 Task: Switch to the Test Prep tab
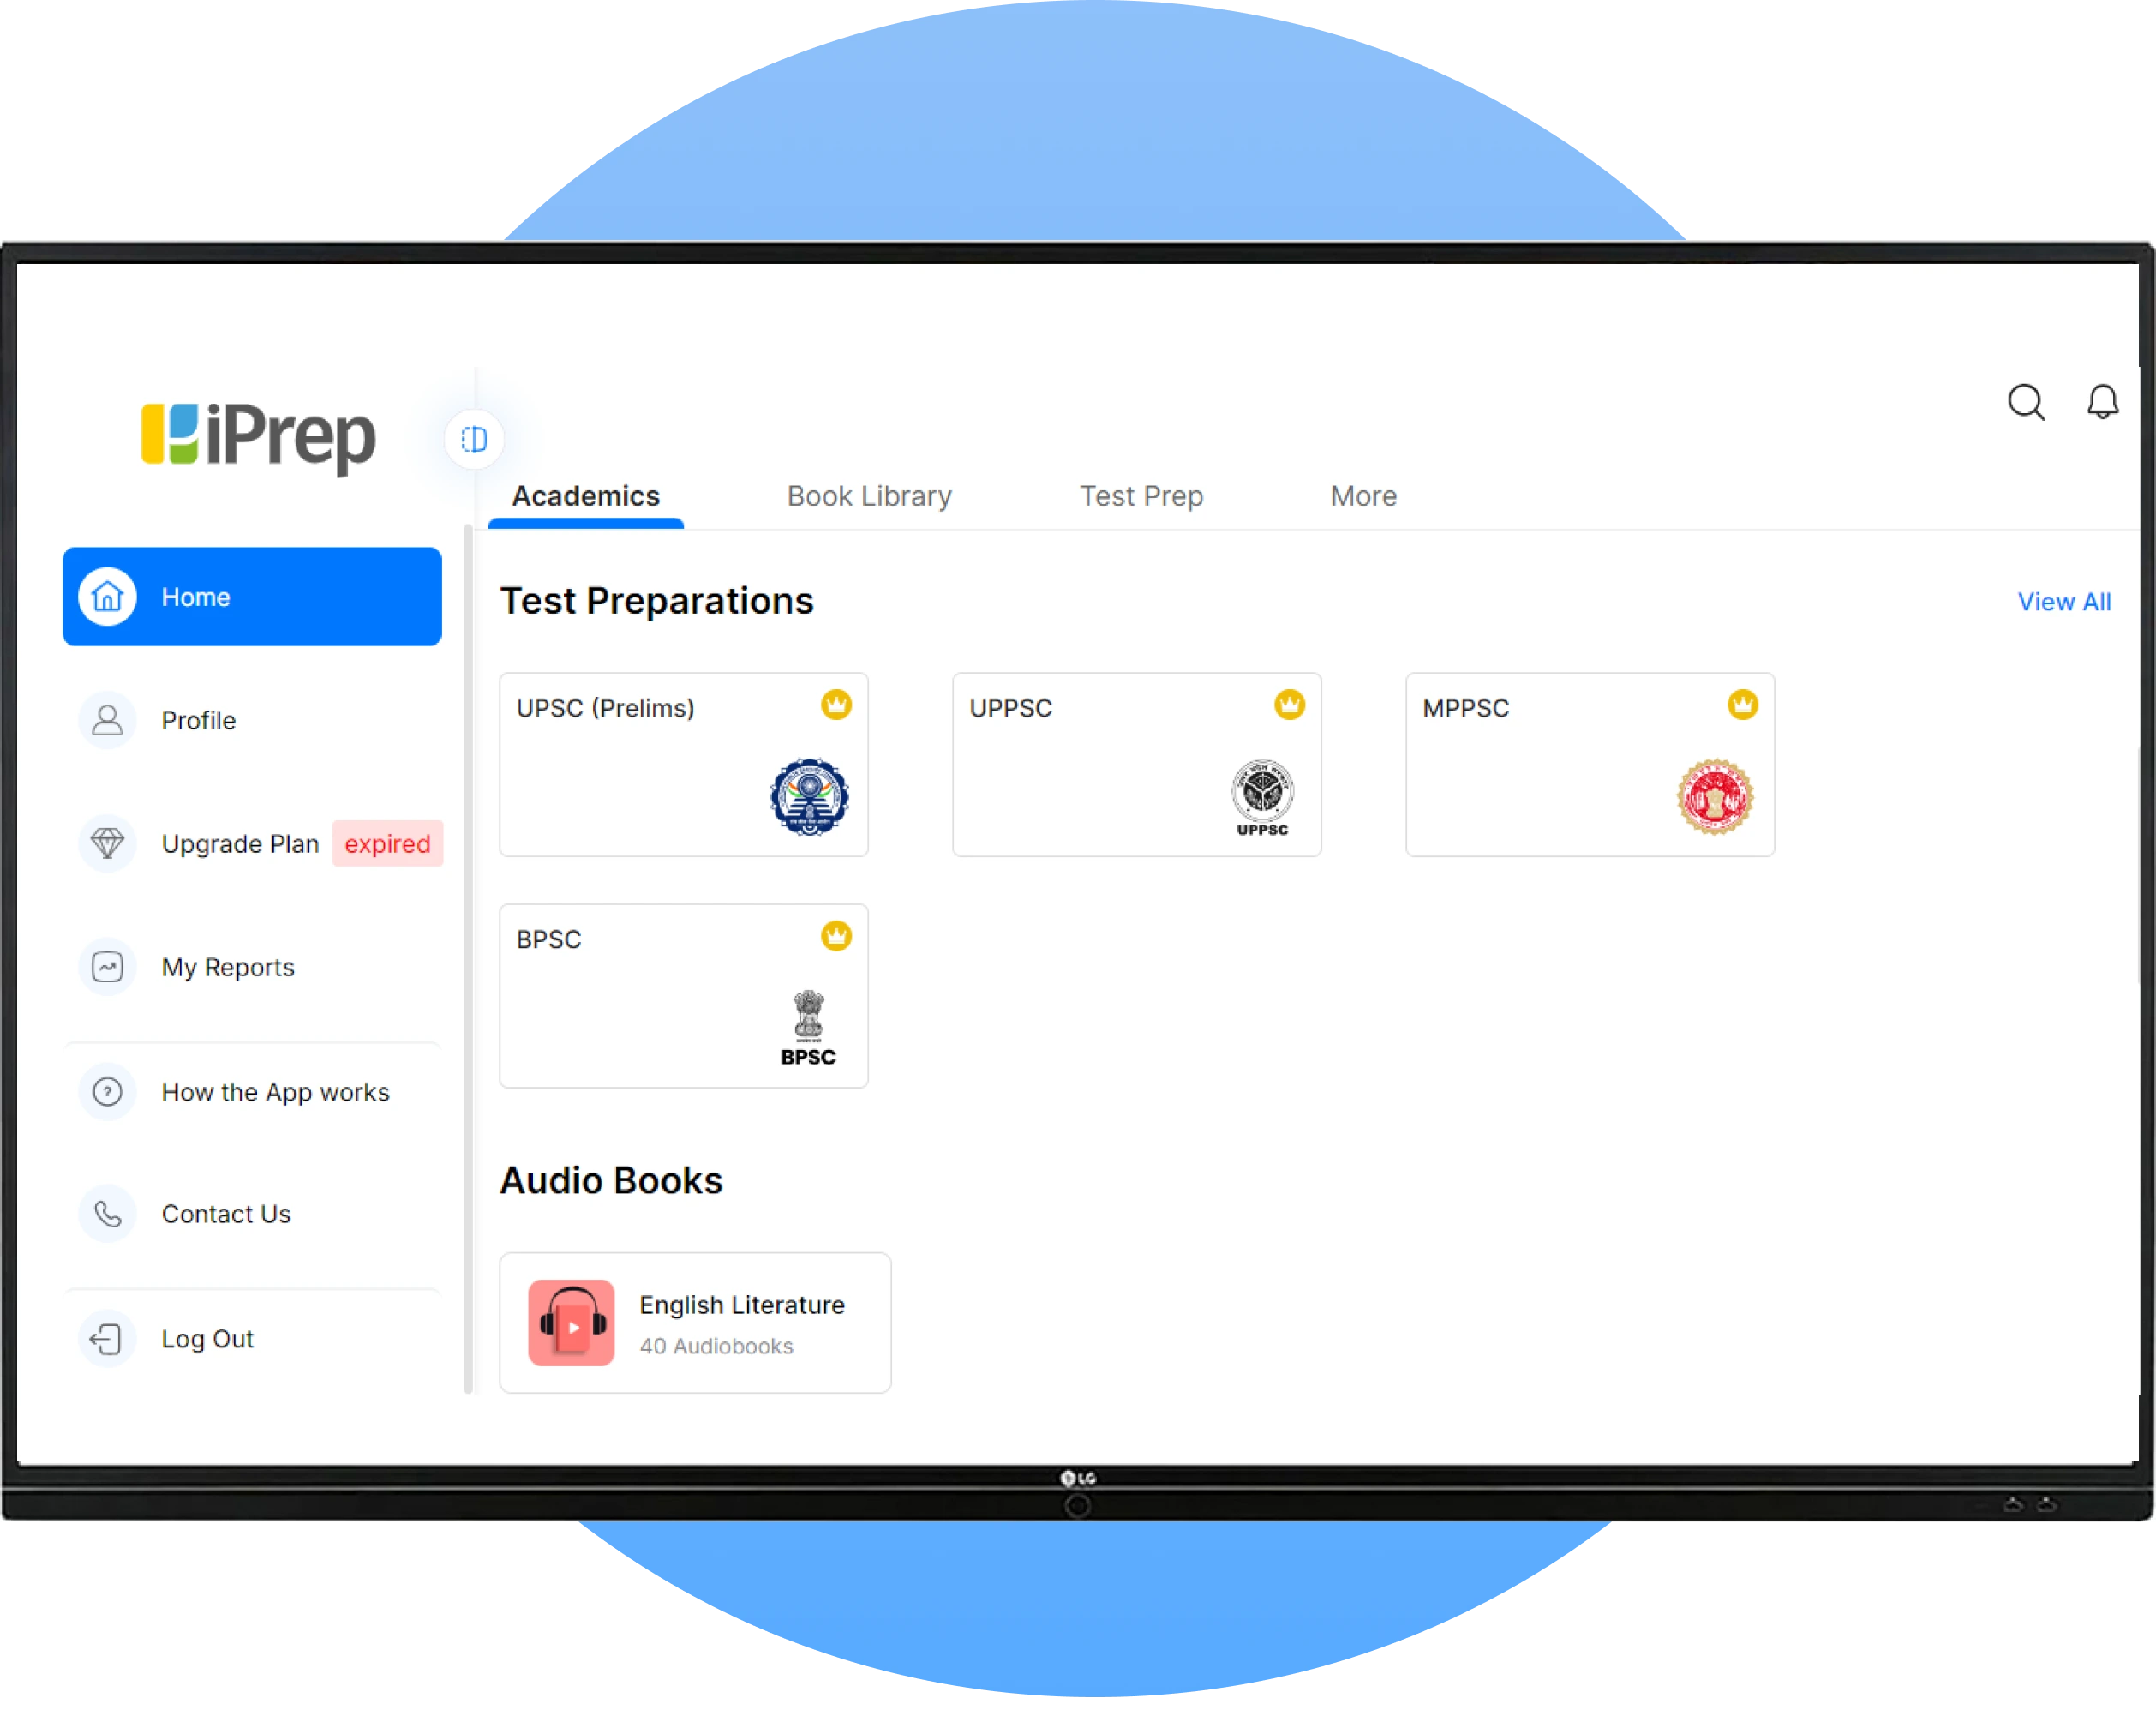click(1142, 495)
